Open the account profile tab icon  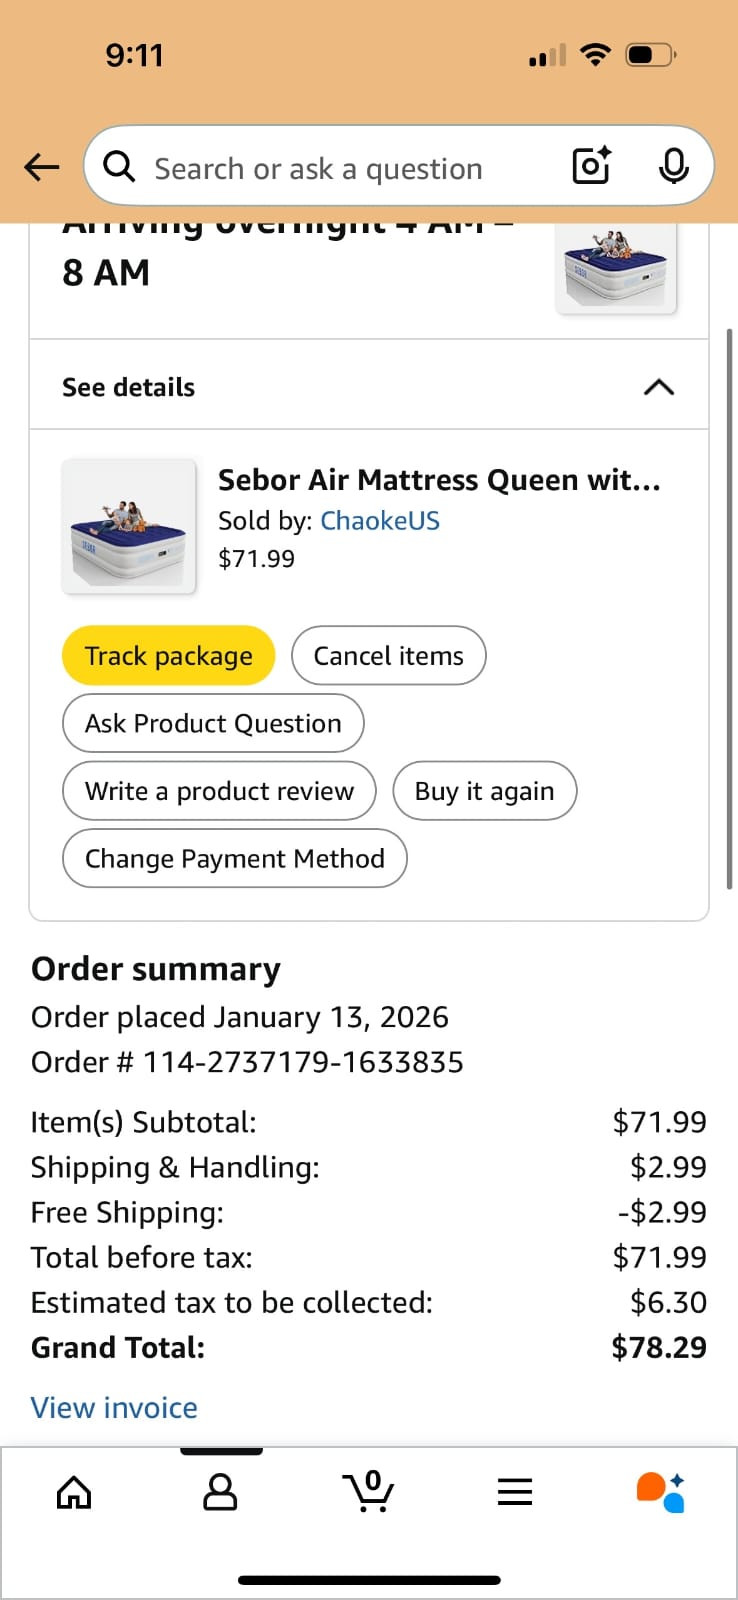click(x=220, y=1492)
